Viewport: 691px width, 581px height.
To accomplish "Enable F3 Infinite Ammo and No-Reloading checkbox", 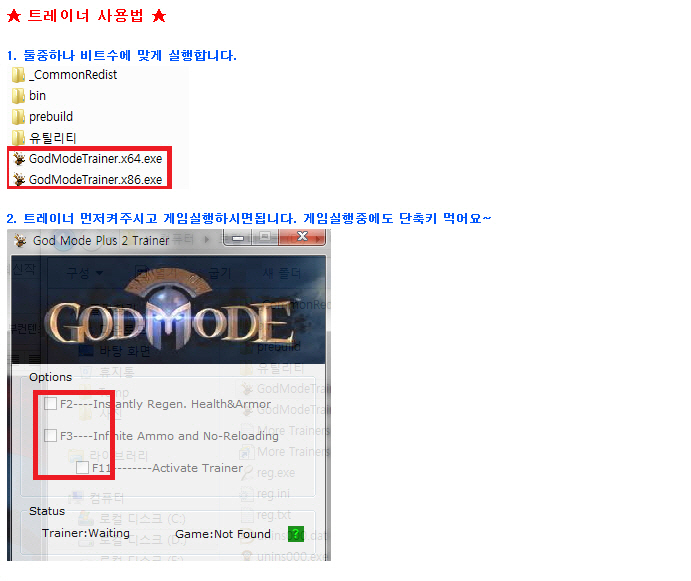I will [x=51, y=436].
